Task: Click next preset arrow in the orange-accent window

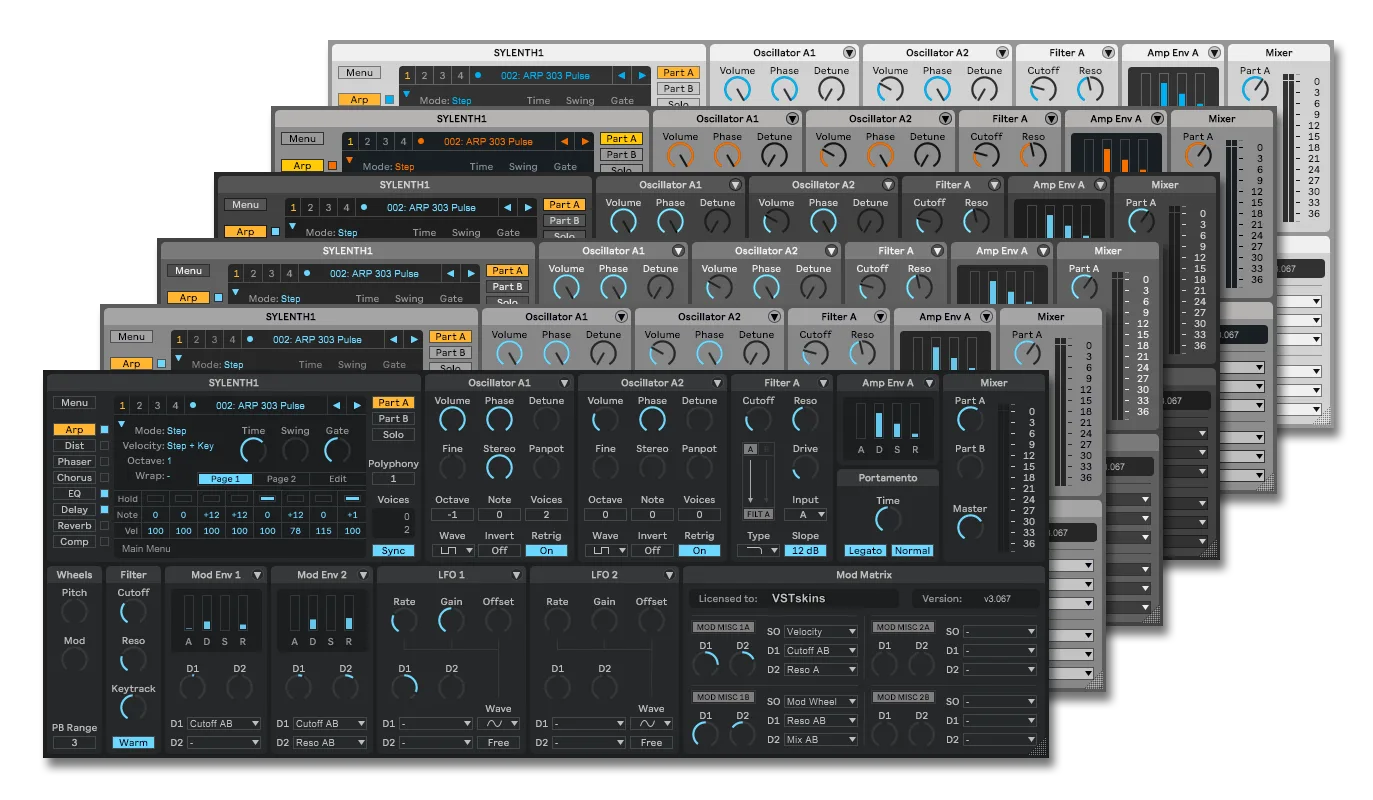Action: tap(585, 142)
